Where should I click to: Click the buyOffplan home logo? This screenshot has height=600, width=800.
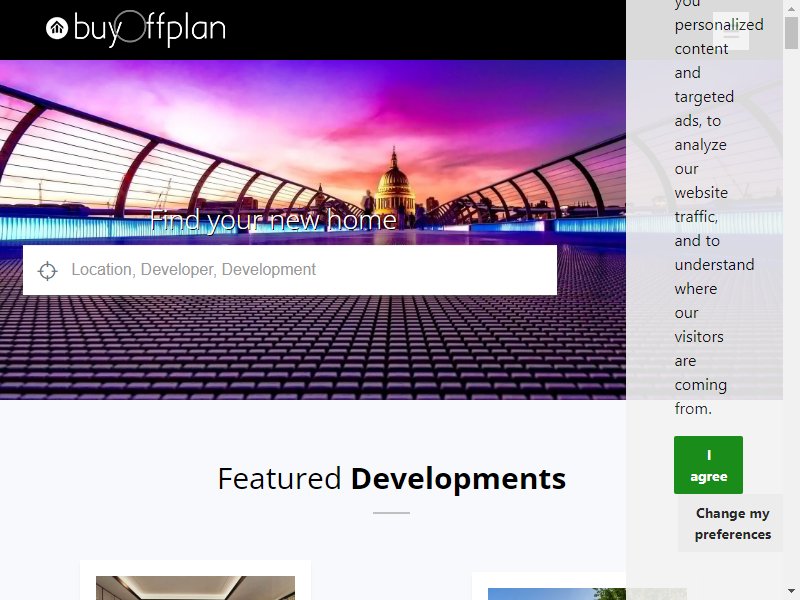136,28
